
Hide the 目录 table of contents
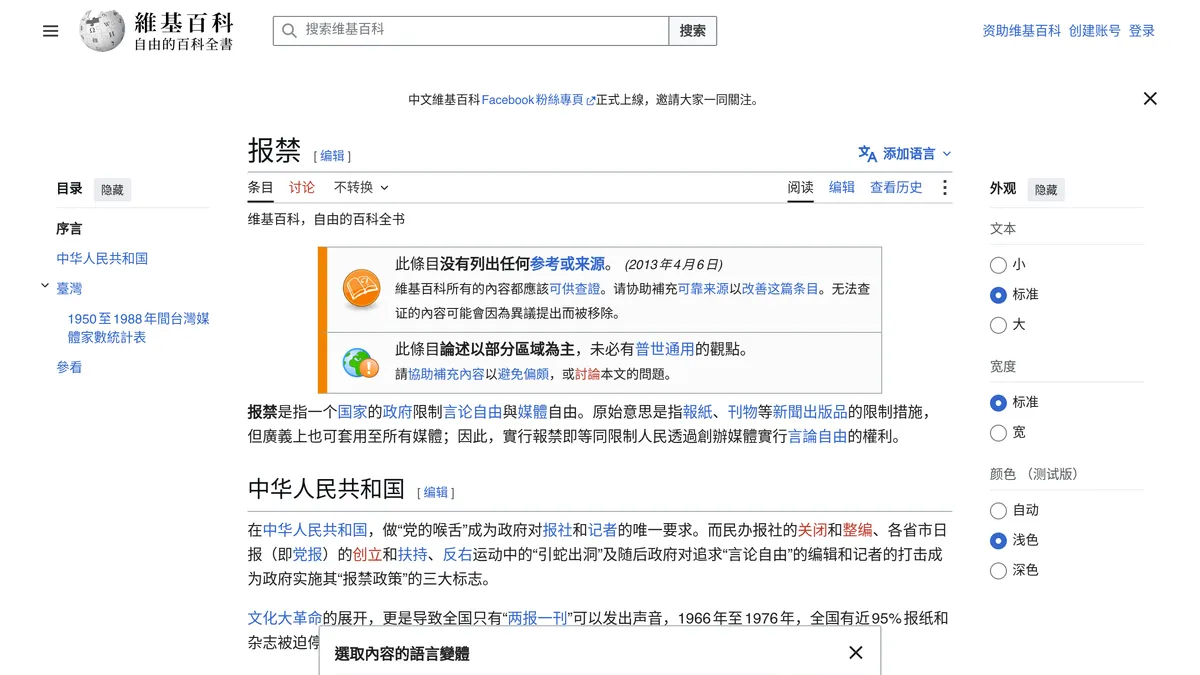pos(112,189)
